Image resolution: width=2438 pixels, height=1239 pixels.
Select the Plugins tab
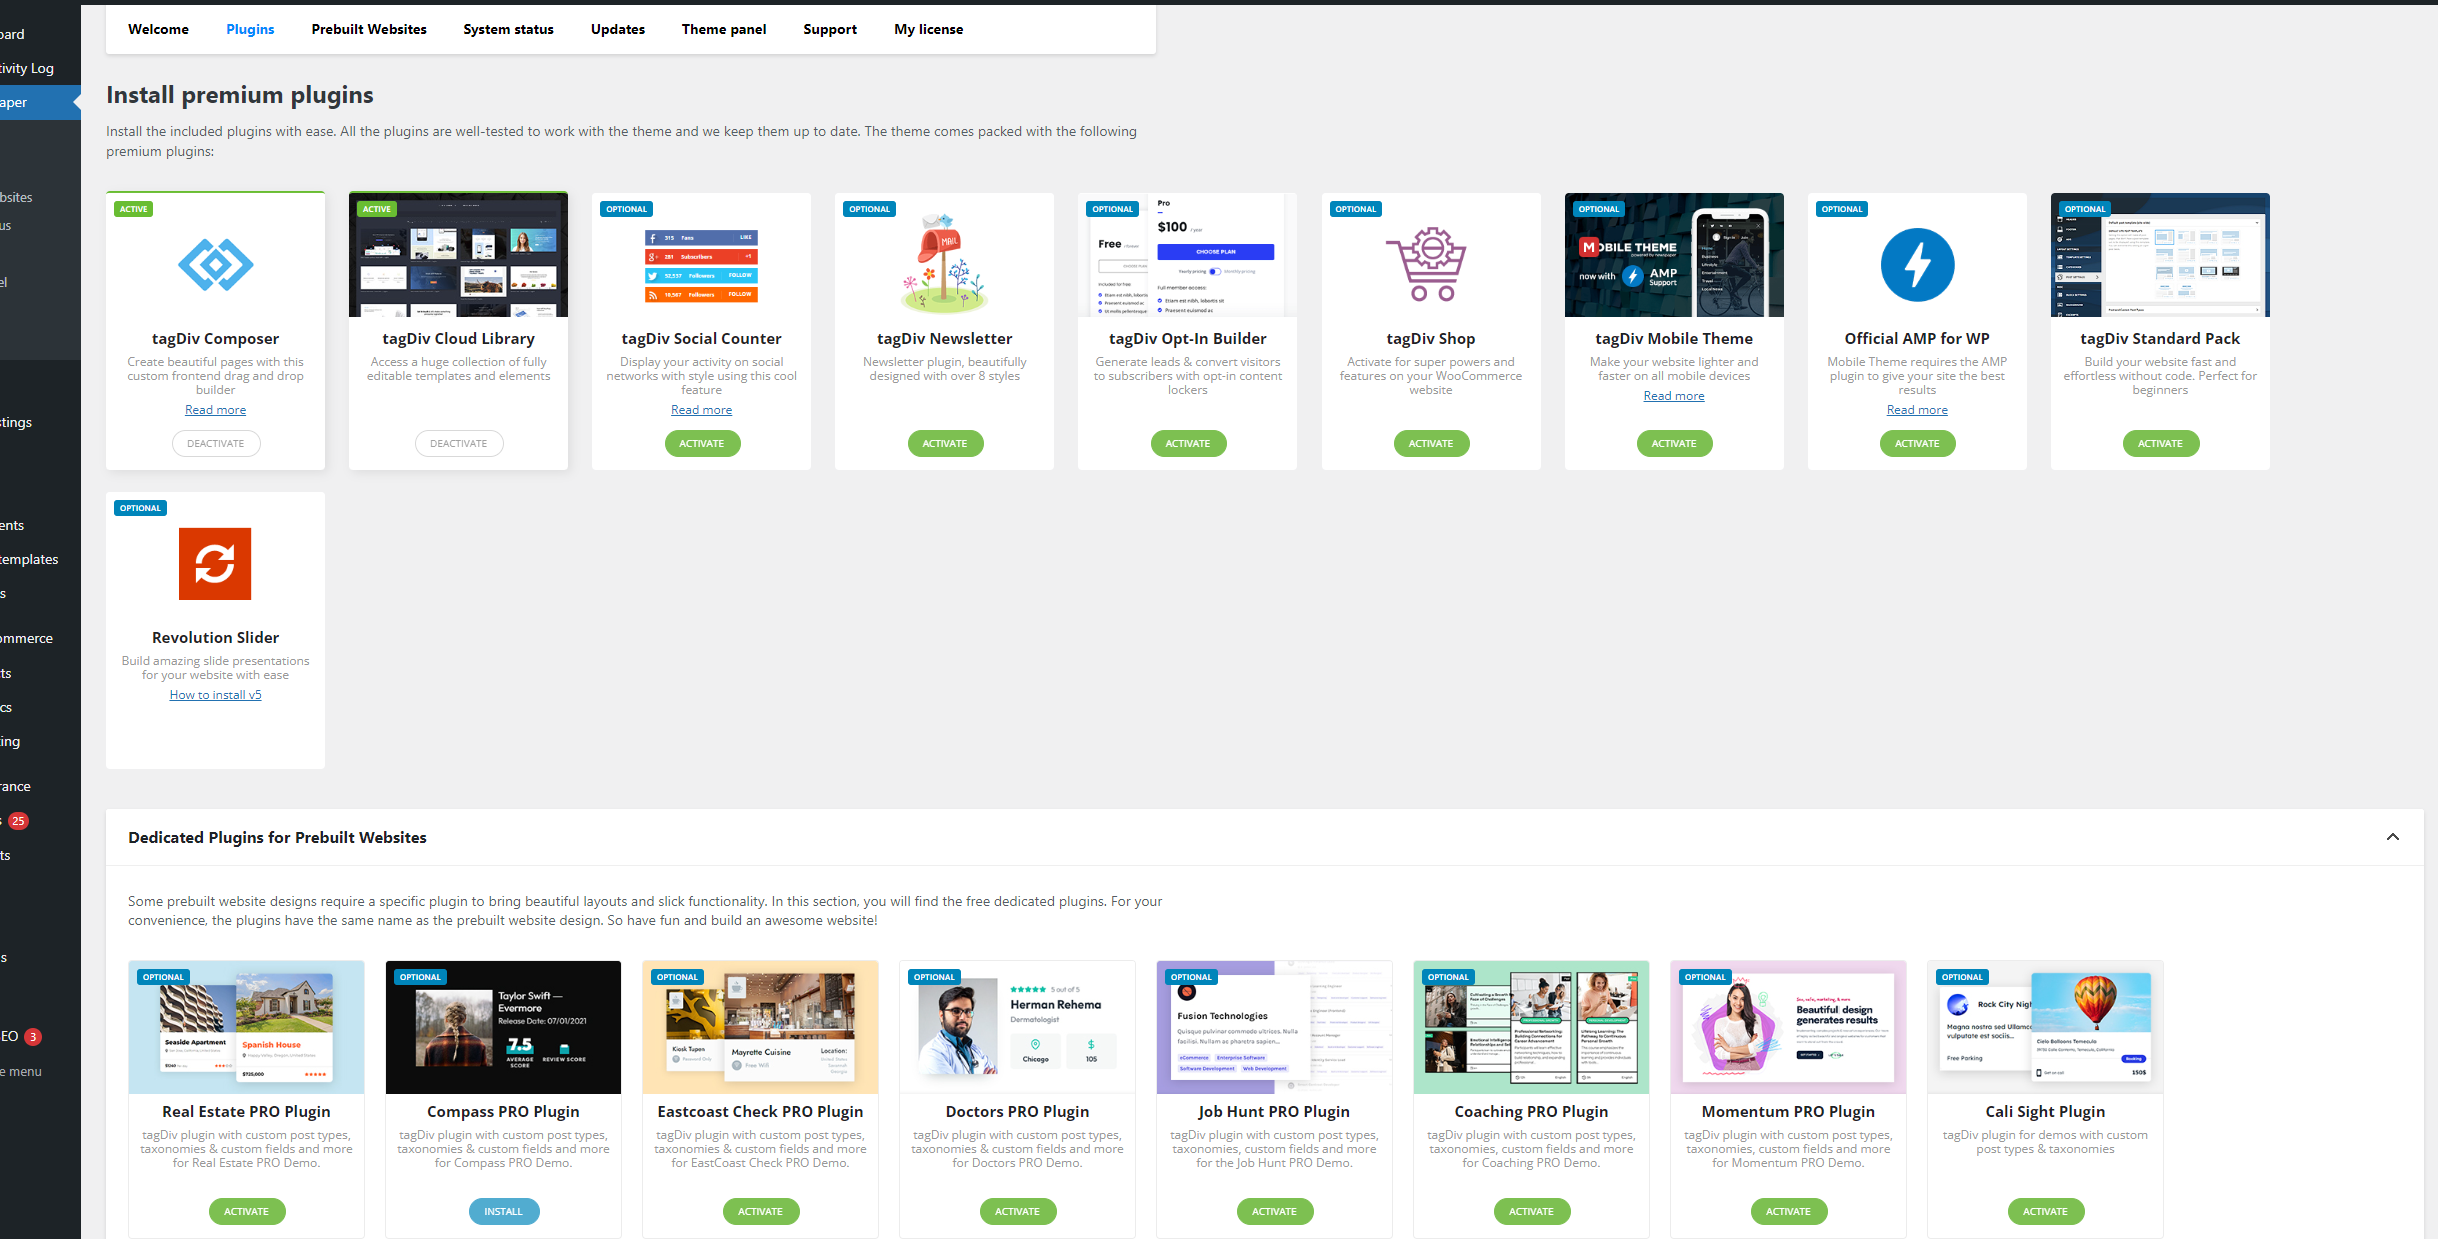click(250, 29)
